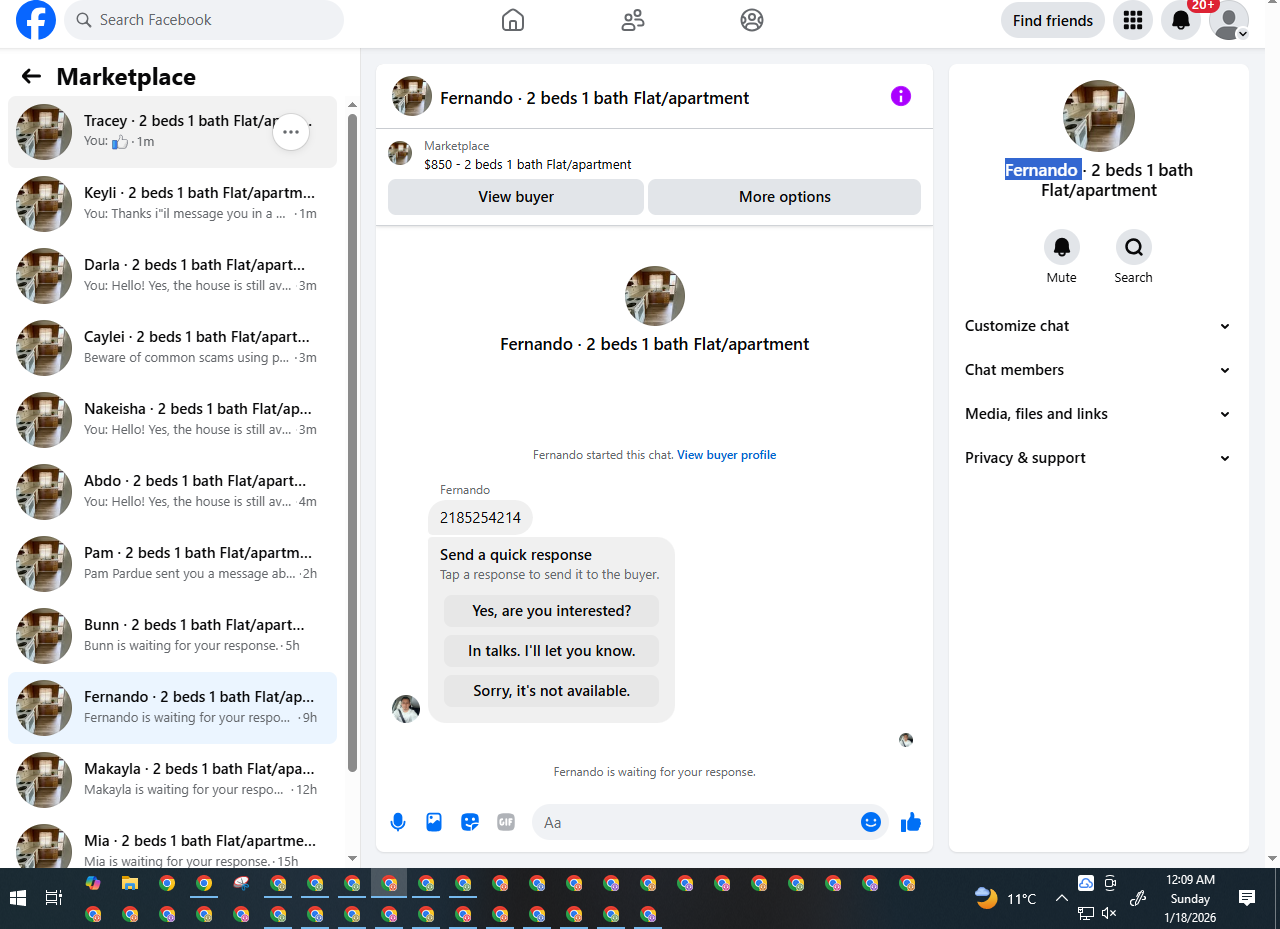
Task: Open the notifications bell in header
Action: pyautogui.click(x=1180, y=20)
